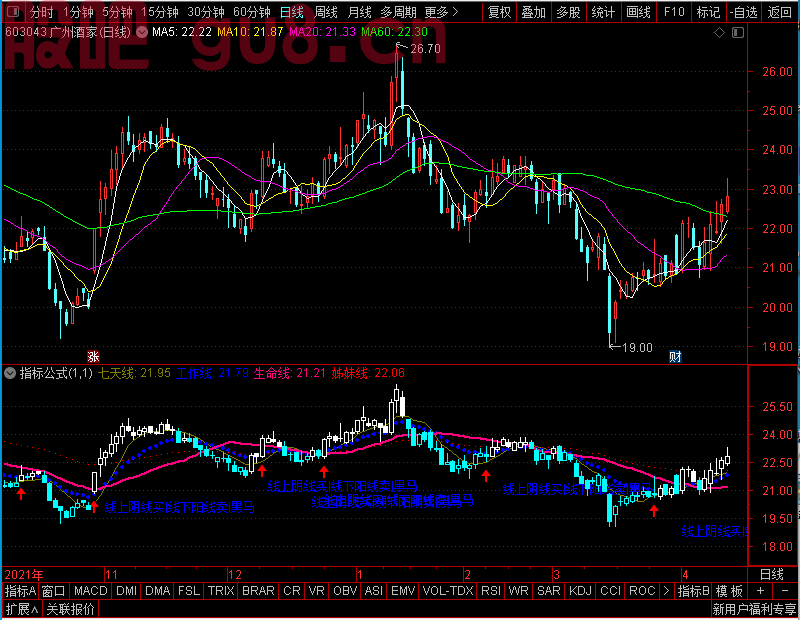Select the 日线 period tab

pos(292,12)
